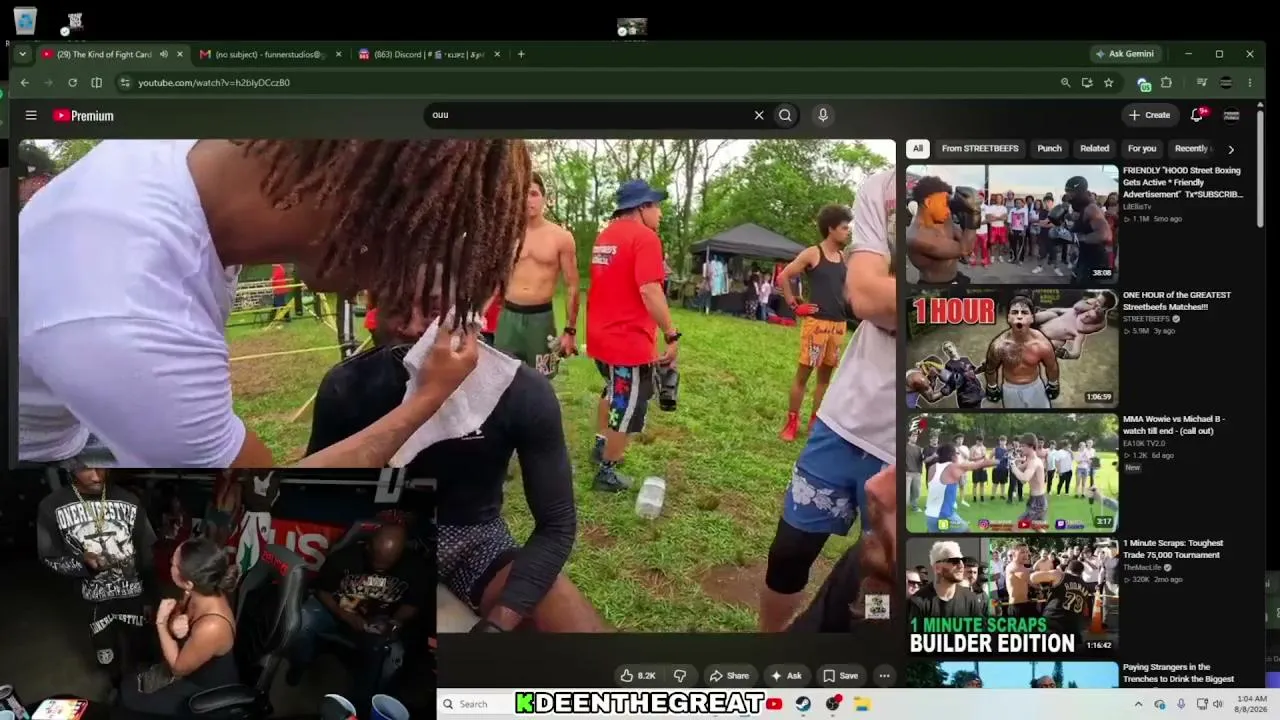The height and width of the screenshot is (720, 1280).
Task: Open YouTube from the Windows taskbar
Action: coord(774,704)
